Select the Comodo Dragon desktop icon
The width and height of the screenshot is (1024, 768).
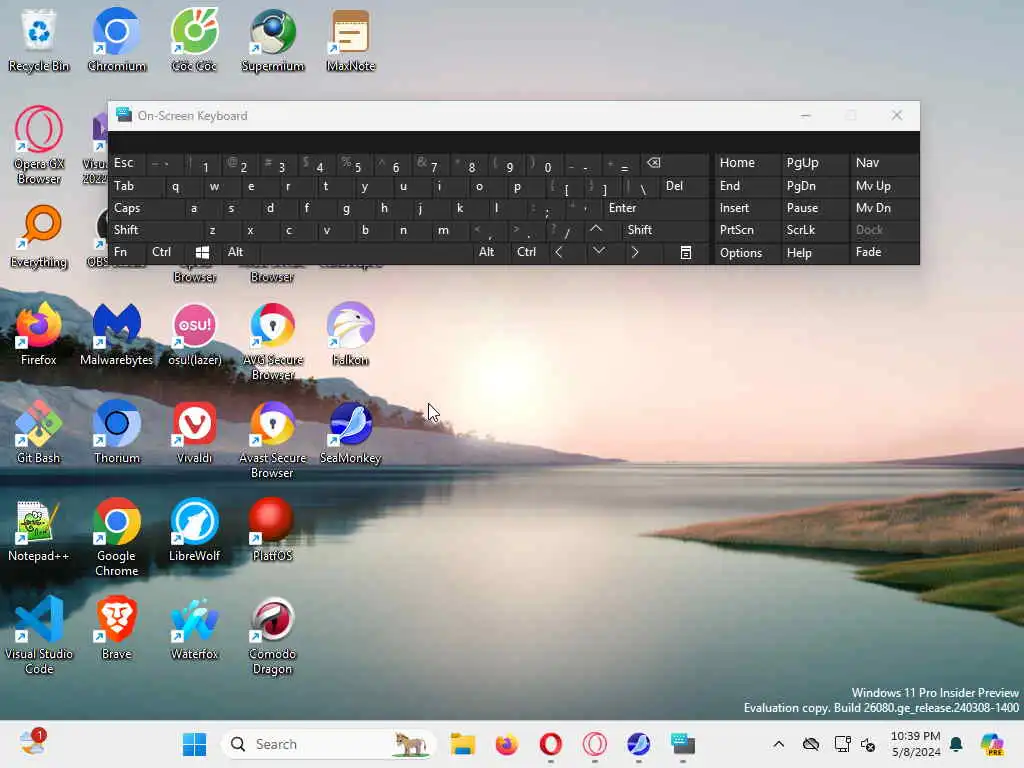pyautogui.click(x=272, y=635)
